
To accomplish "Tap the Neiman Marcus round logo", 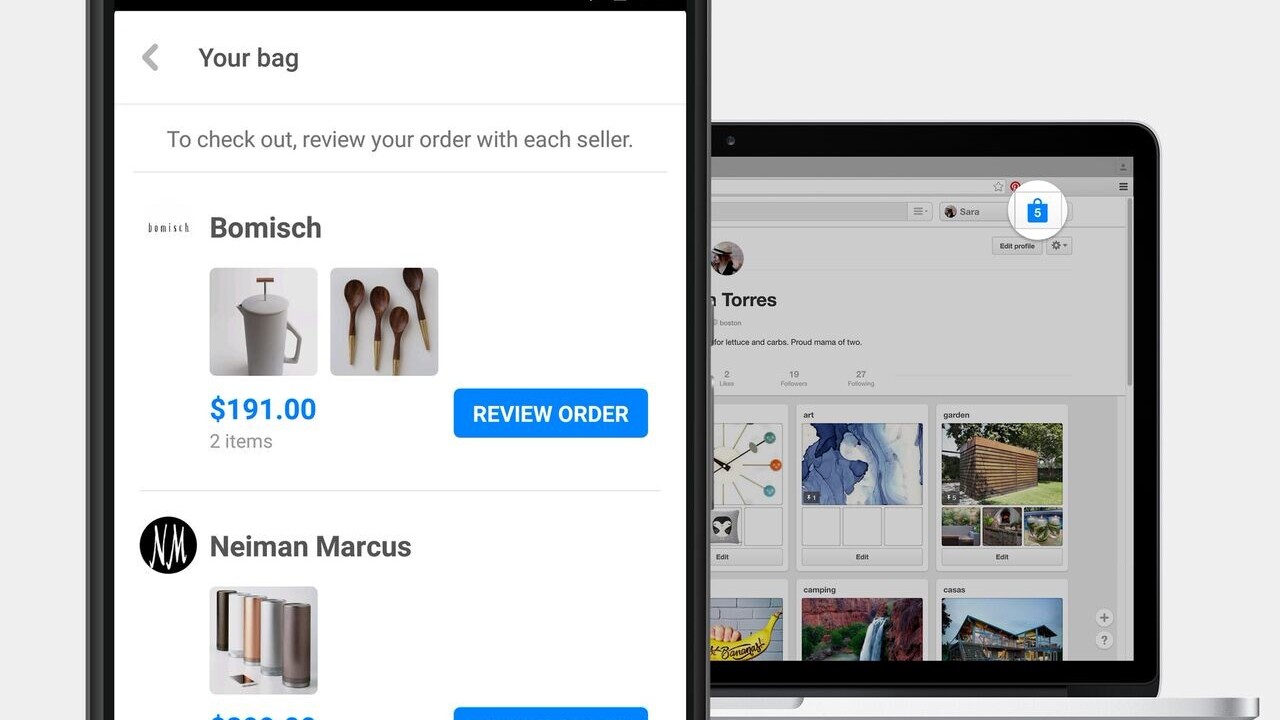I will point(168,545).
